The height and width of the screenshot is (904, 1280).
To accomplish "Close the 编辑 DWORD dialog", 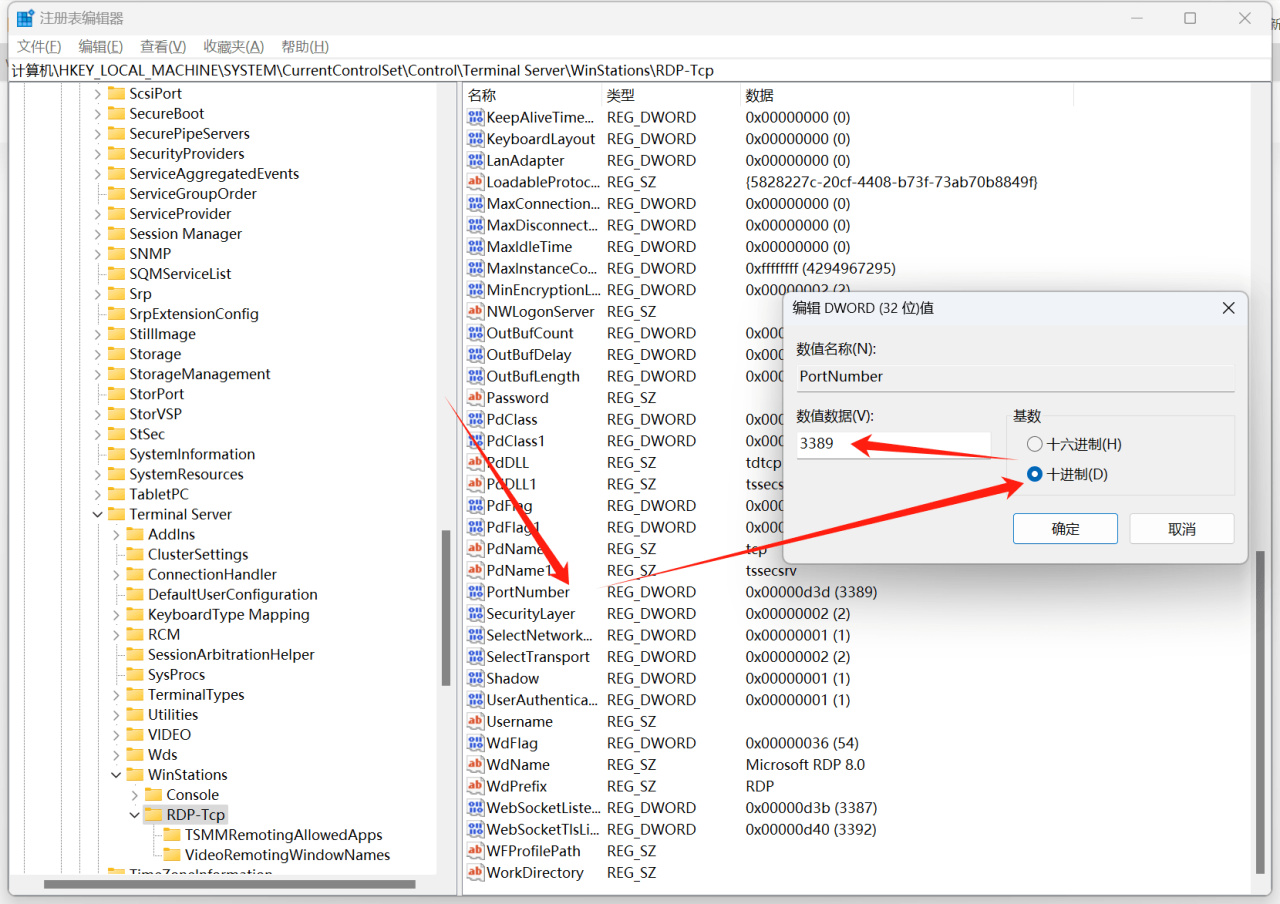I will coord(1228,308).
